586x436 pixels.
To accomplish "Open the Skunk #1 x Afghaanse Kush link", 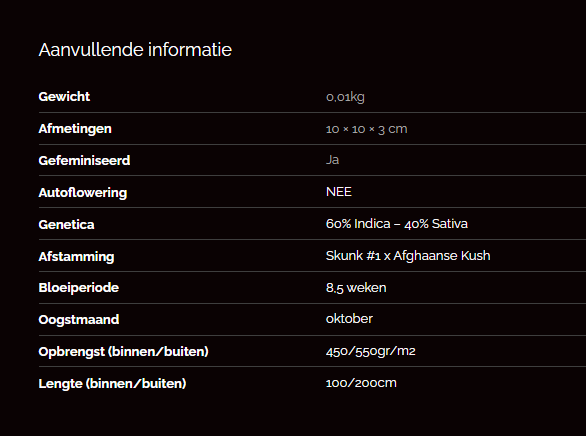I will [408, 256].
